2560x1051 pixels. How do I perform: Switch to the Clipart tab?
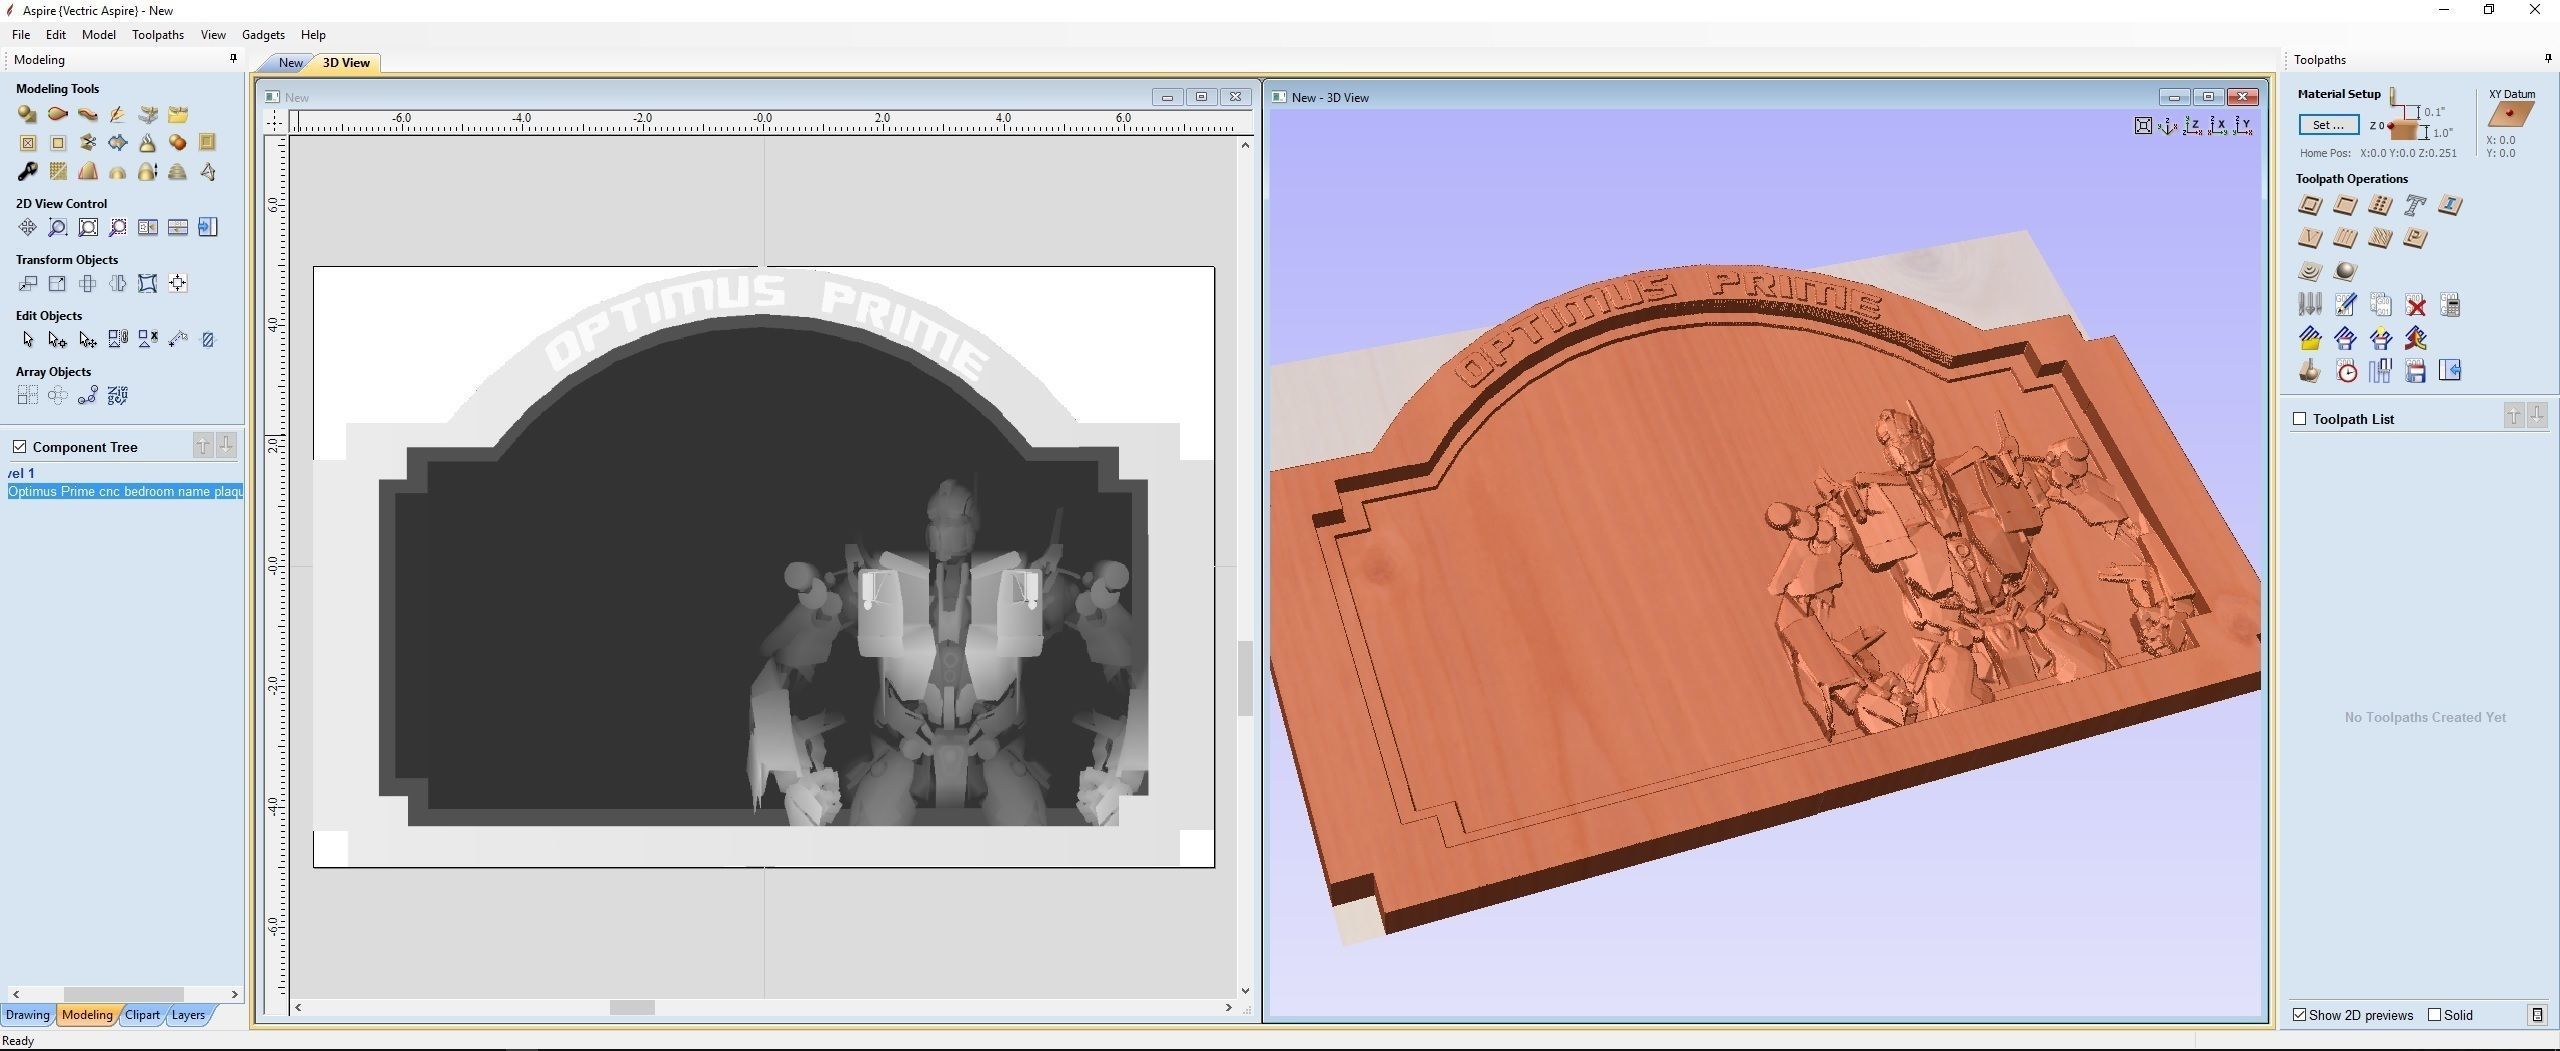(x=142, y=1015)
